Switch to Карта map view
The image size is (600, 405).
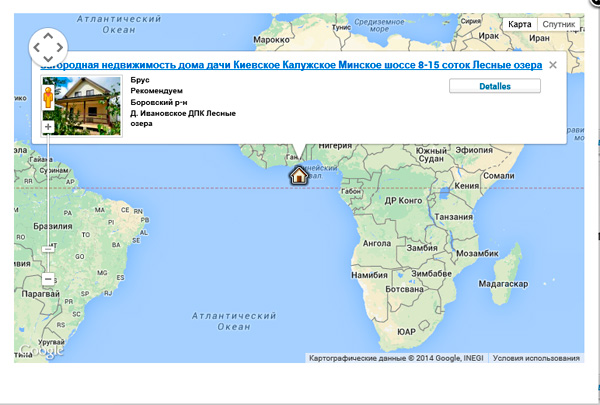click(519, 23)
